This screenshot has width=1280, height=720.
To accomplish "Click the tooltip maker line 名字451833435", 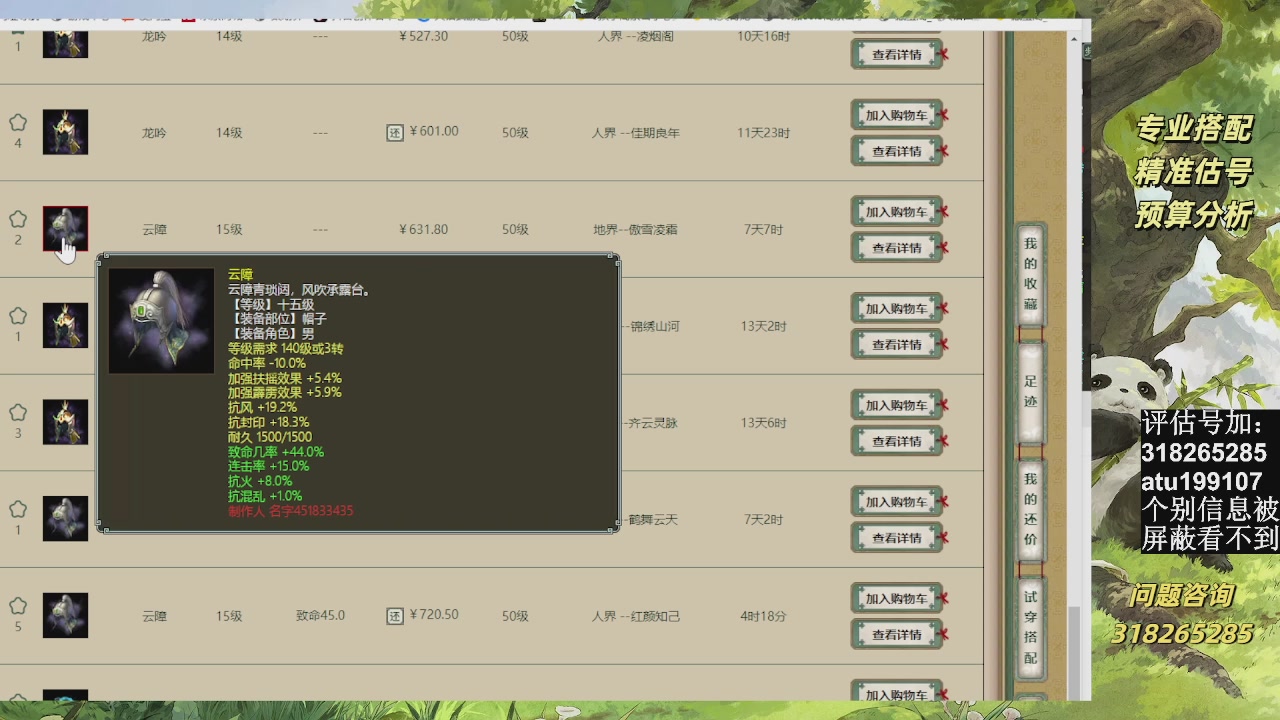I will (x=291, y=510).
